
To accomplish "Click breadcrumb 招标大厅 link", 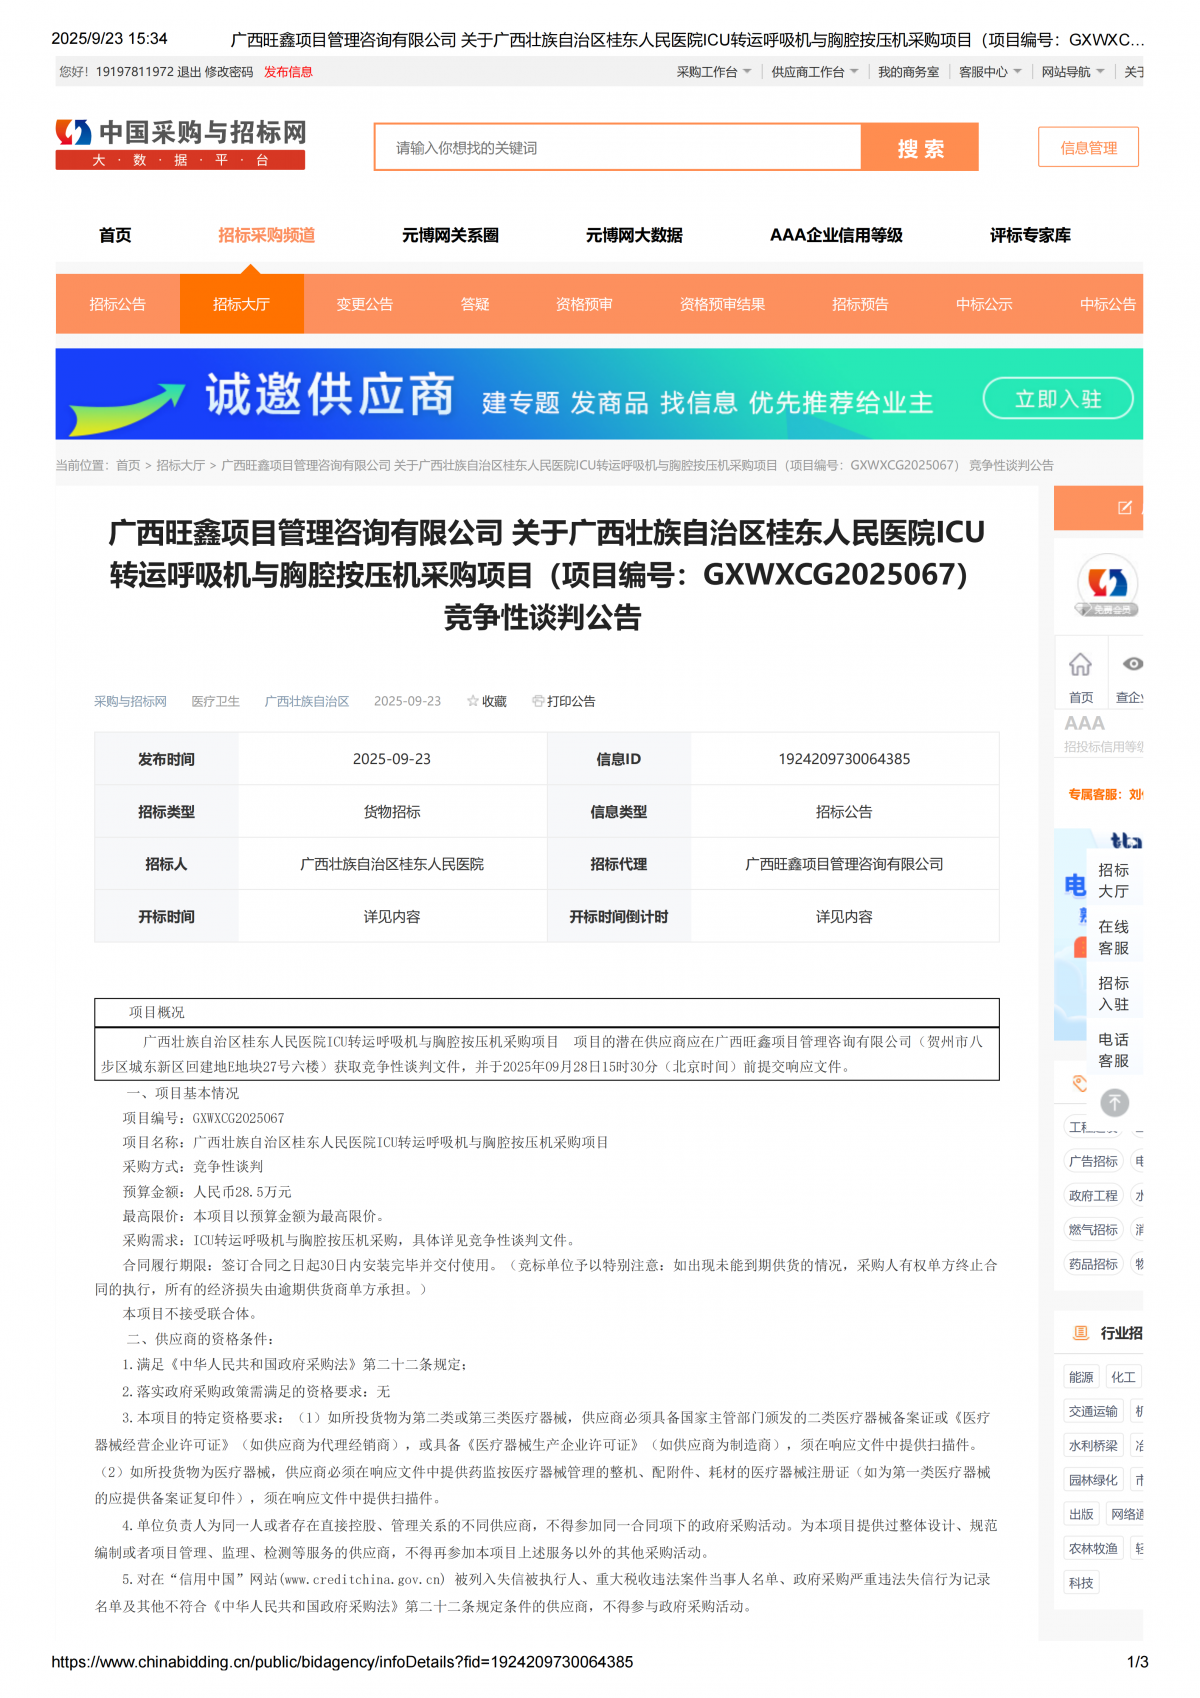I will pos(180,465).
